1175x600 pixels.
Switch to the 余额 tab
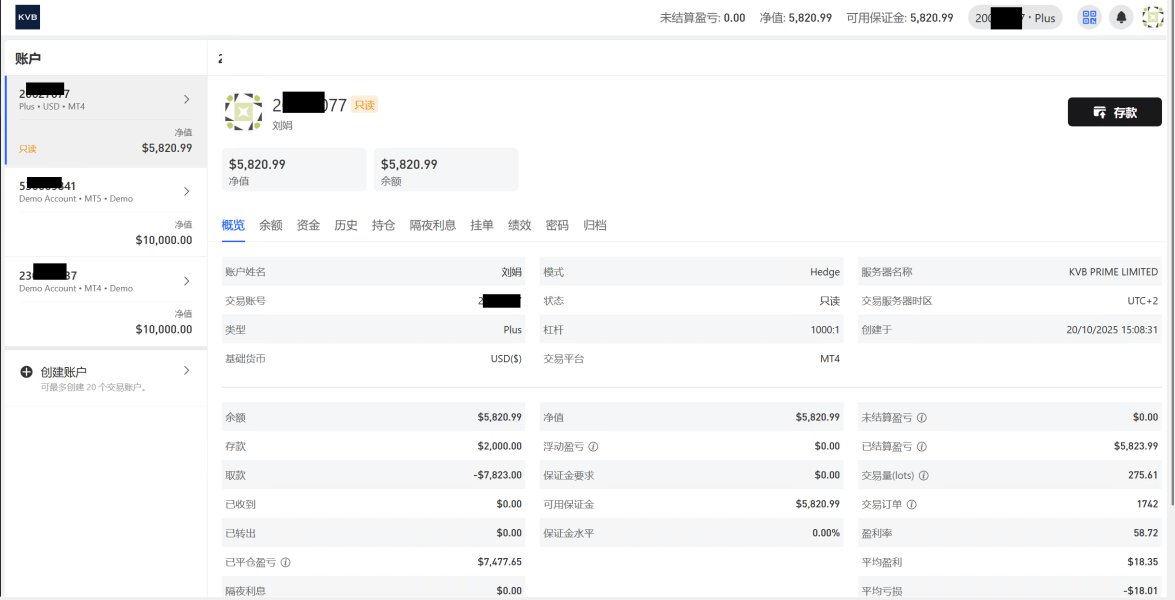tap(271, 225)
